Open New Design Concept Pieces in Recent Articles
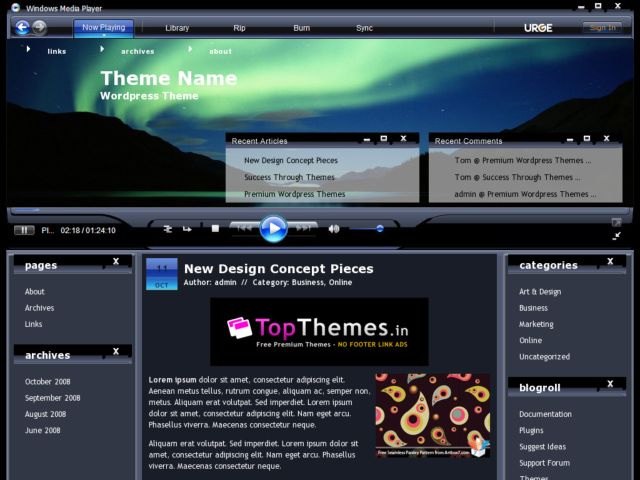 pos(291,160)
